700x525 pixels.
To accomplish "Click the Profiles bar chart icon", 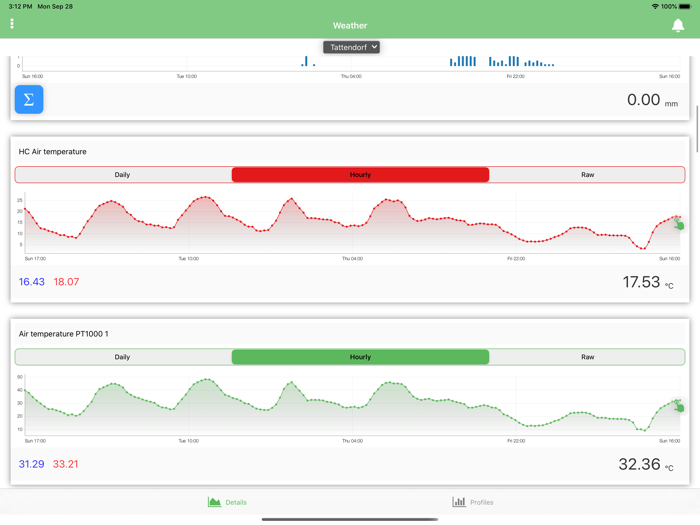I will [x=458, y=502].
